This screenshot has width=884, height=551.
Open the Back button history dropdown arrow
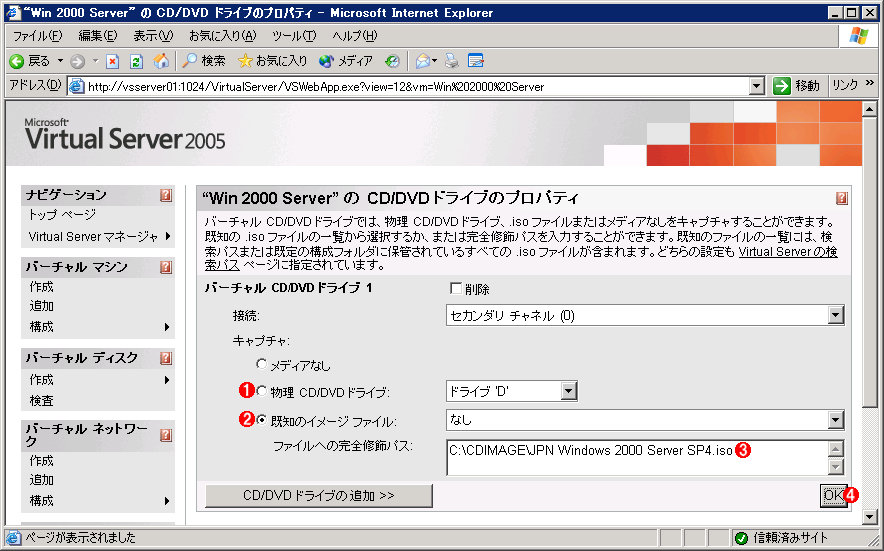(x=60, y=61)
